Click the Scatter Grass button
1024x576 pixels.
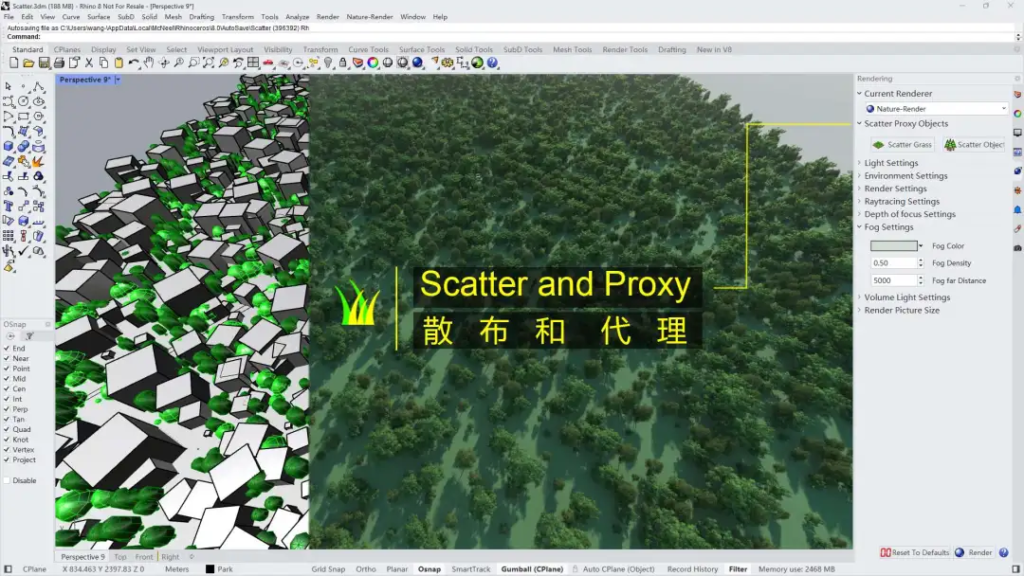tap(902, 145)
